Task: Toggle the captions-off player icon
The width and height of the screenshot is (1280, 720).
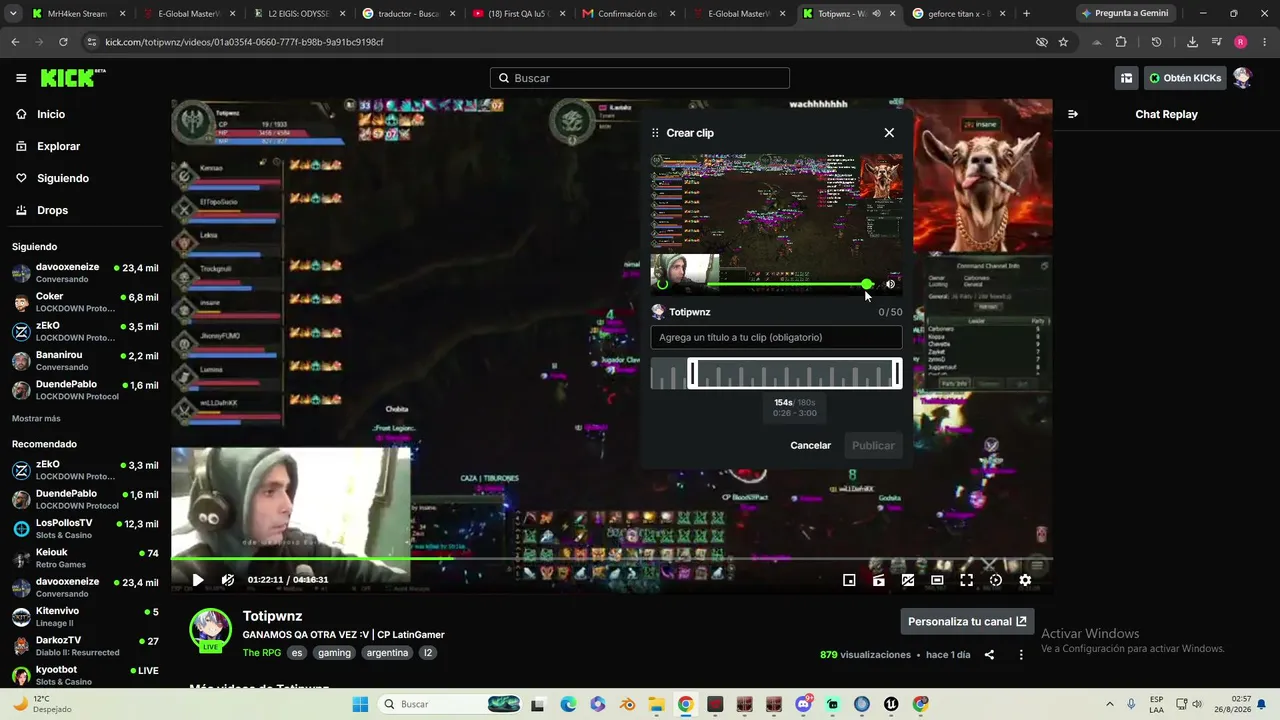Action: click(x=908, y=580)
